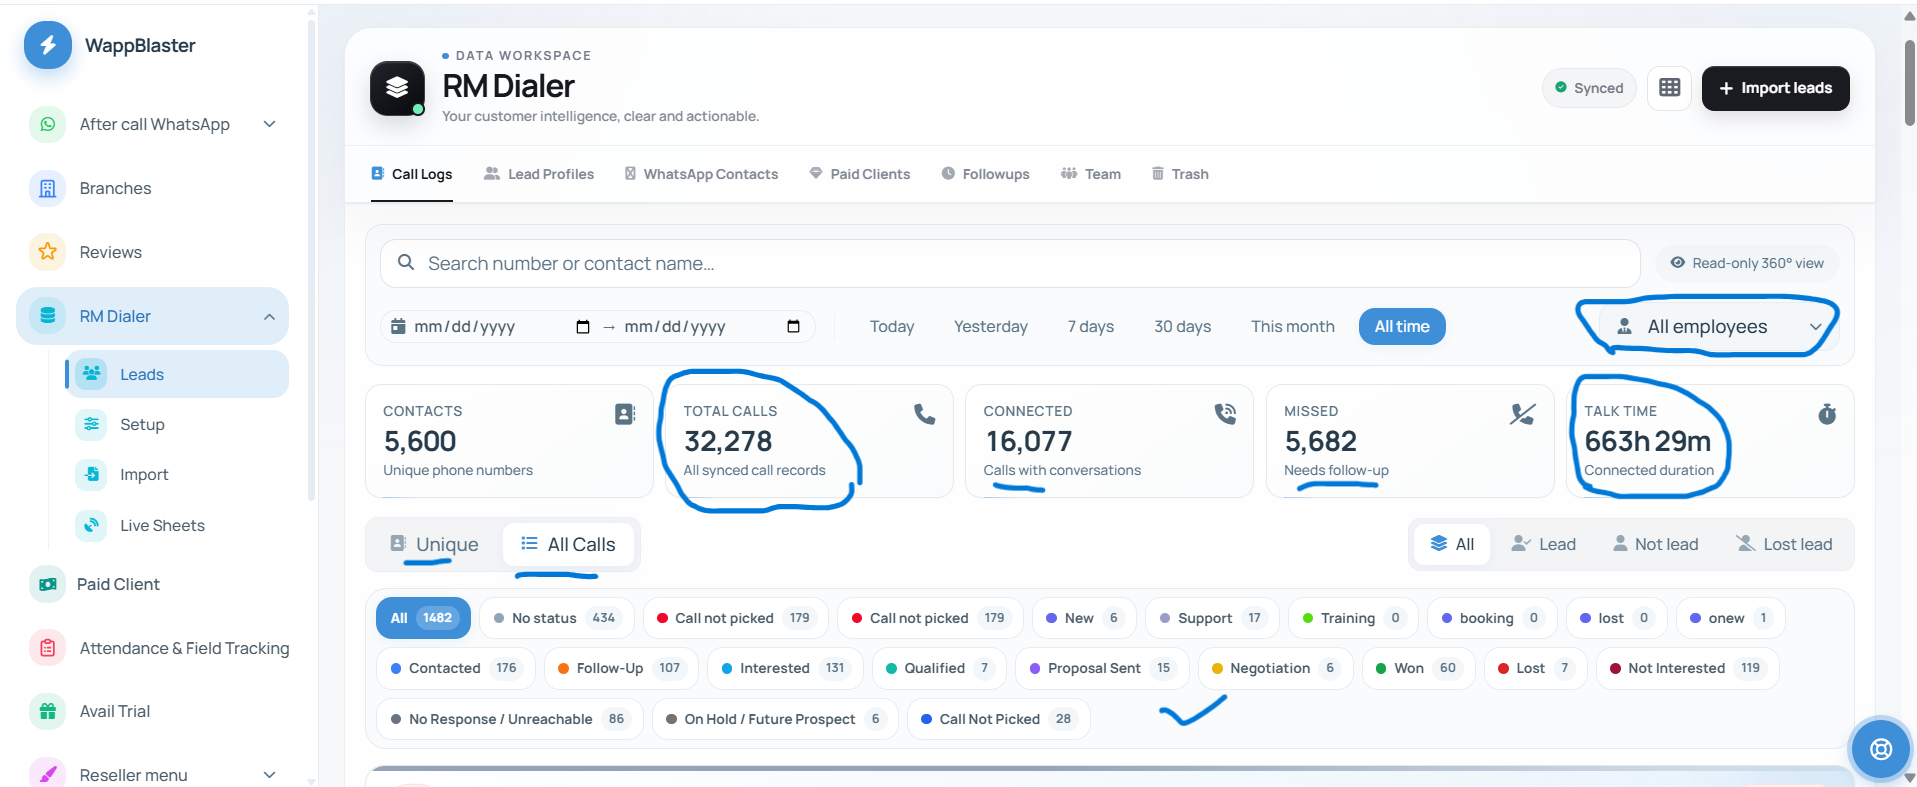Open the Call Logs tab

point(412,174)
